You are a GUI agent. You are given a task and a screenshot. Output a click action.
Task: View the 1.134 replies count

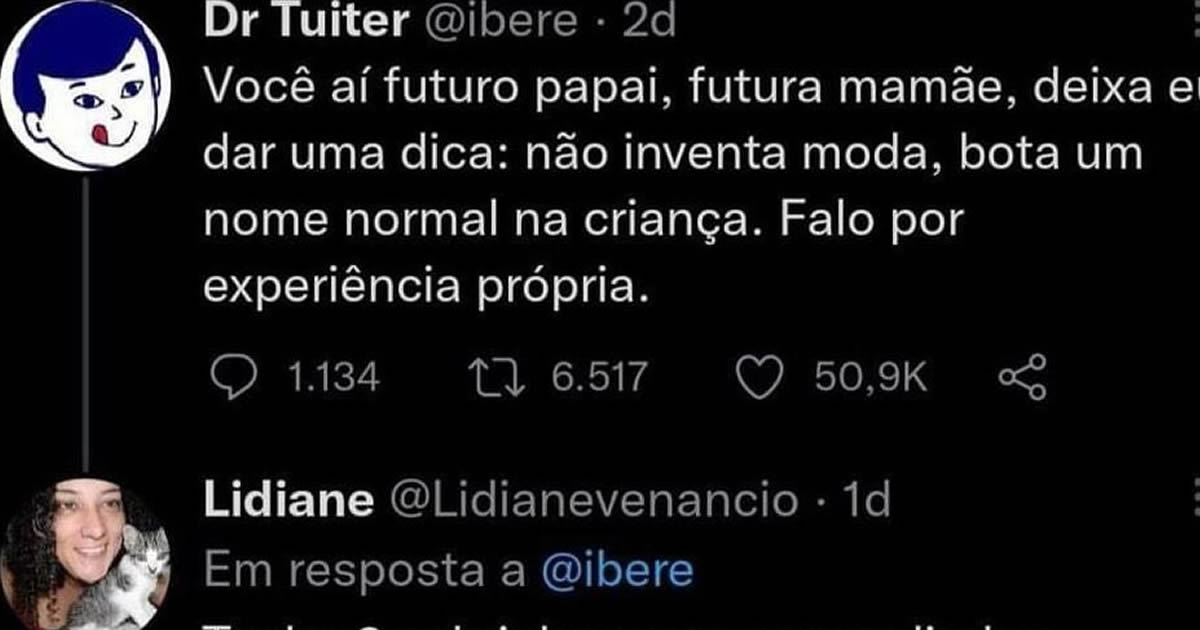pyautogui.click(x=333, y=378)
